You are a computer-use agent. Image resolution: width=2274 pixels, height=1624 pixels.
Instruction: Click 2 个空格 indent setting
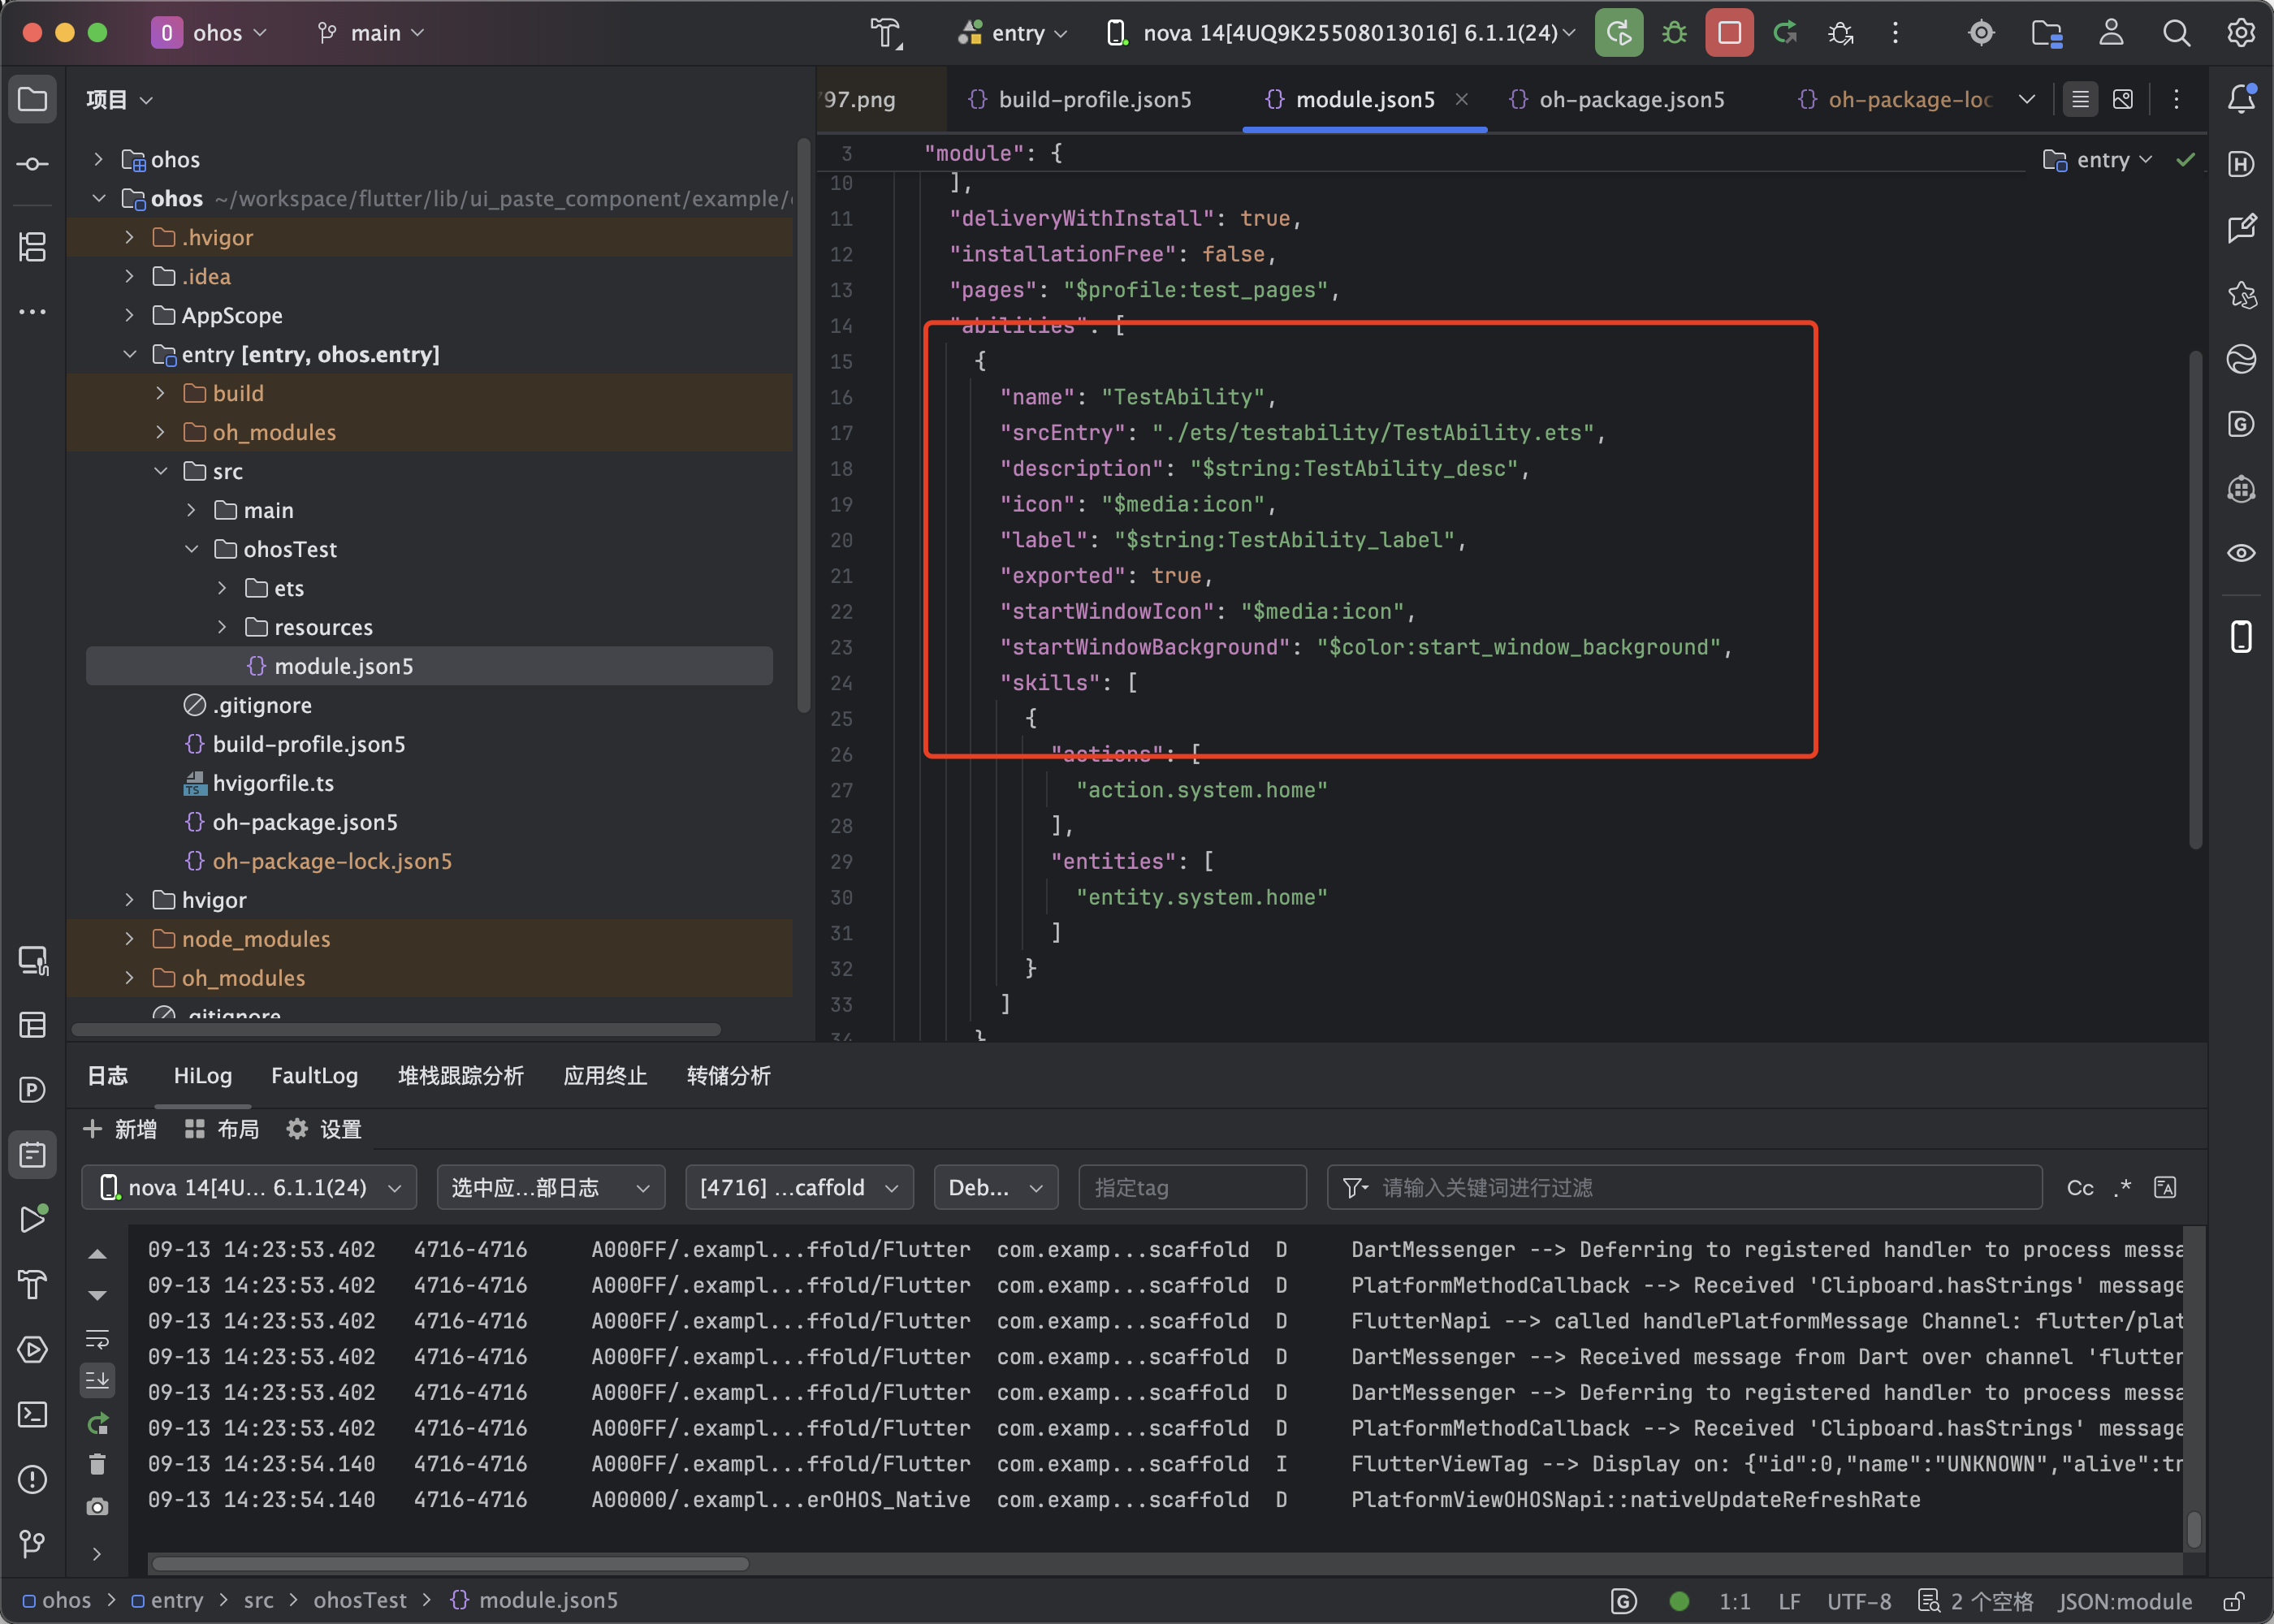click(x=1975, y=1601)
